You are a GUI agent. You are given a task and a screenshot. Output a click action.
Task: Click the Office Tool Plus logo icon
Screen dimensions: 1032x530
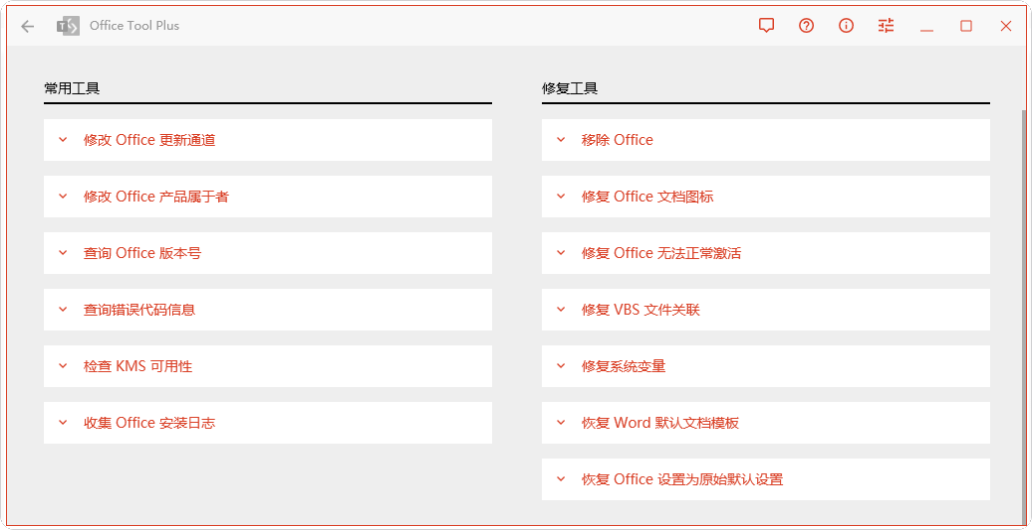pyautogui.click(x=68, y=26)
